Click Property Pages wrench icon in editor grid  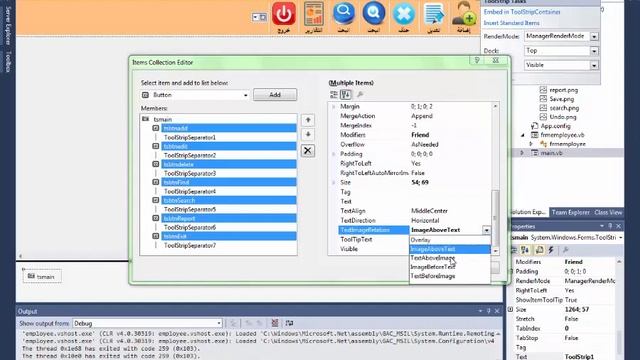360,95
